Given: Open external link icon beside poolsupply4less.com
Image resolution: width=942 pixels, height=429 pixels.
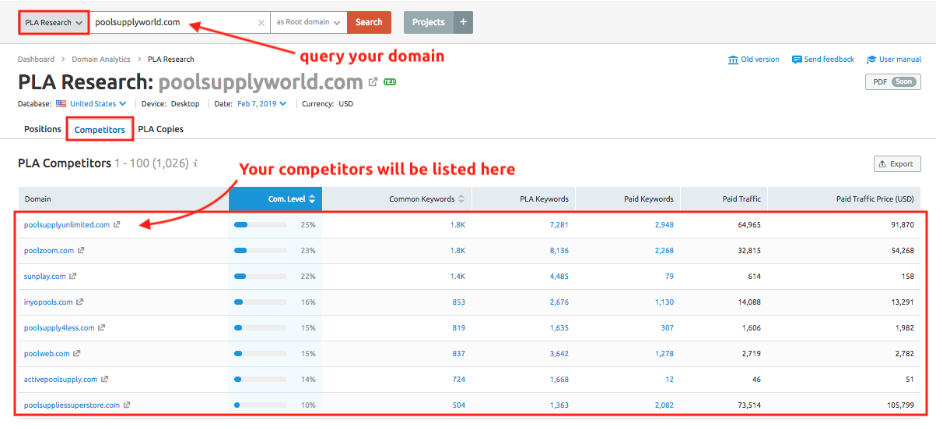Looking at the screenshot, I should click(102, 328).
